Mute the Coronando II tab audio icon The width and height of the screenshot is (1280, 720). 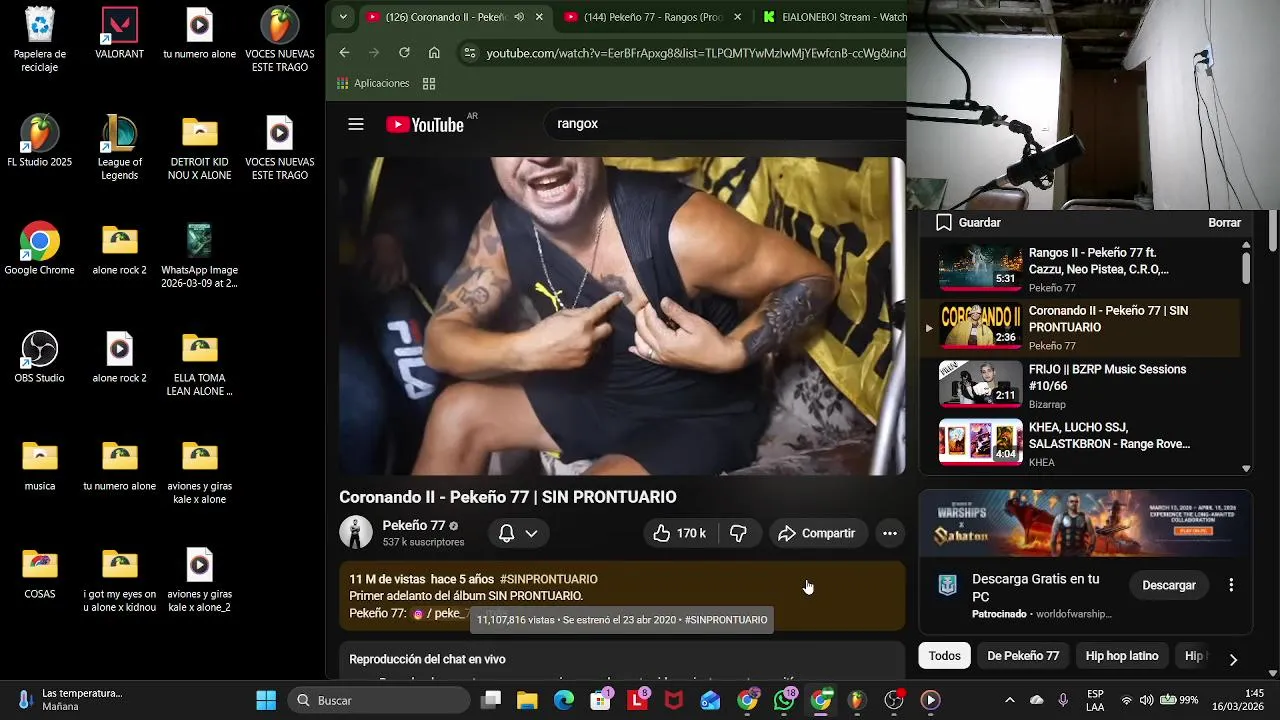pyautogui.click(x=518, y=17)
